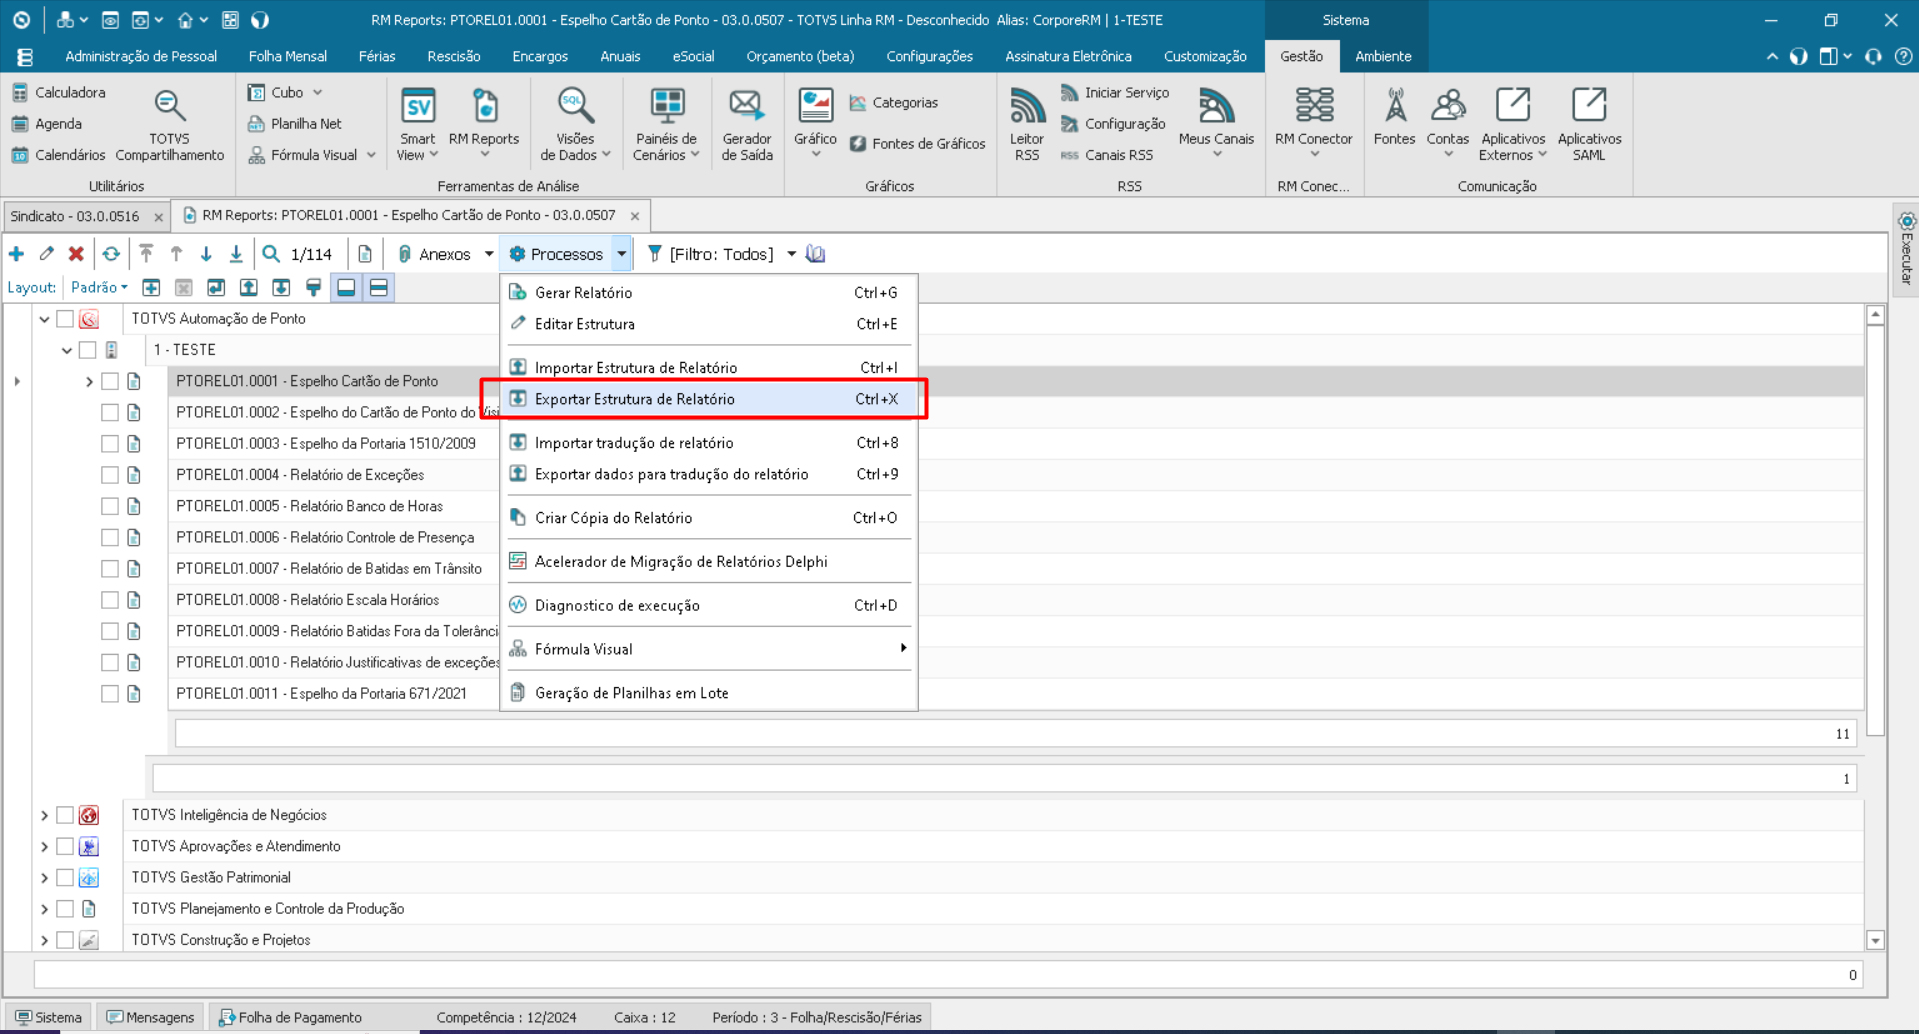The width and height of the screenshot is (1919, 1034).
Task: Open Categorias in Gráficos group
Action: (x=893, y=102)
